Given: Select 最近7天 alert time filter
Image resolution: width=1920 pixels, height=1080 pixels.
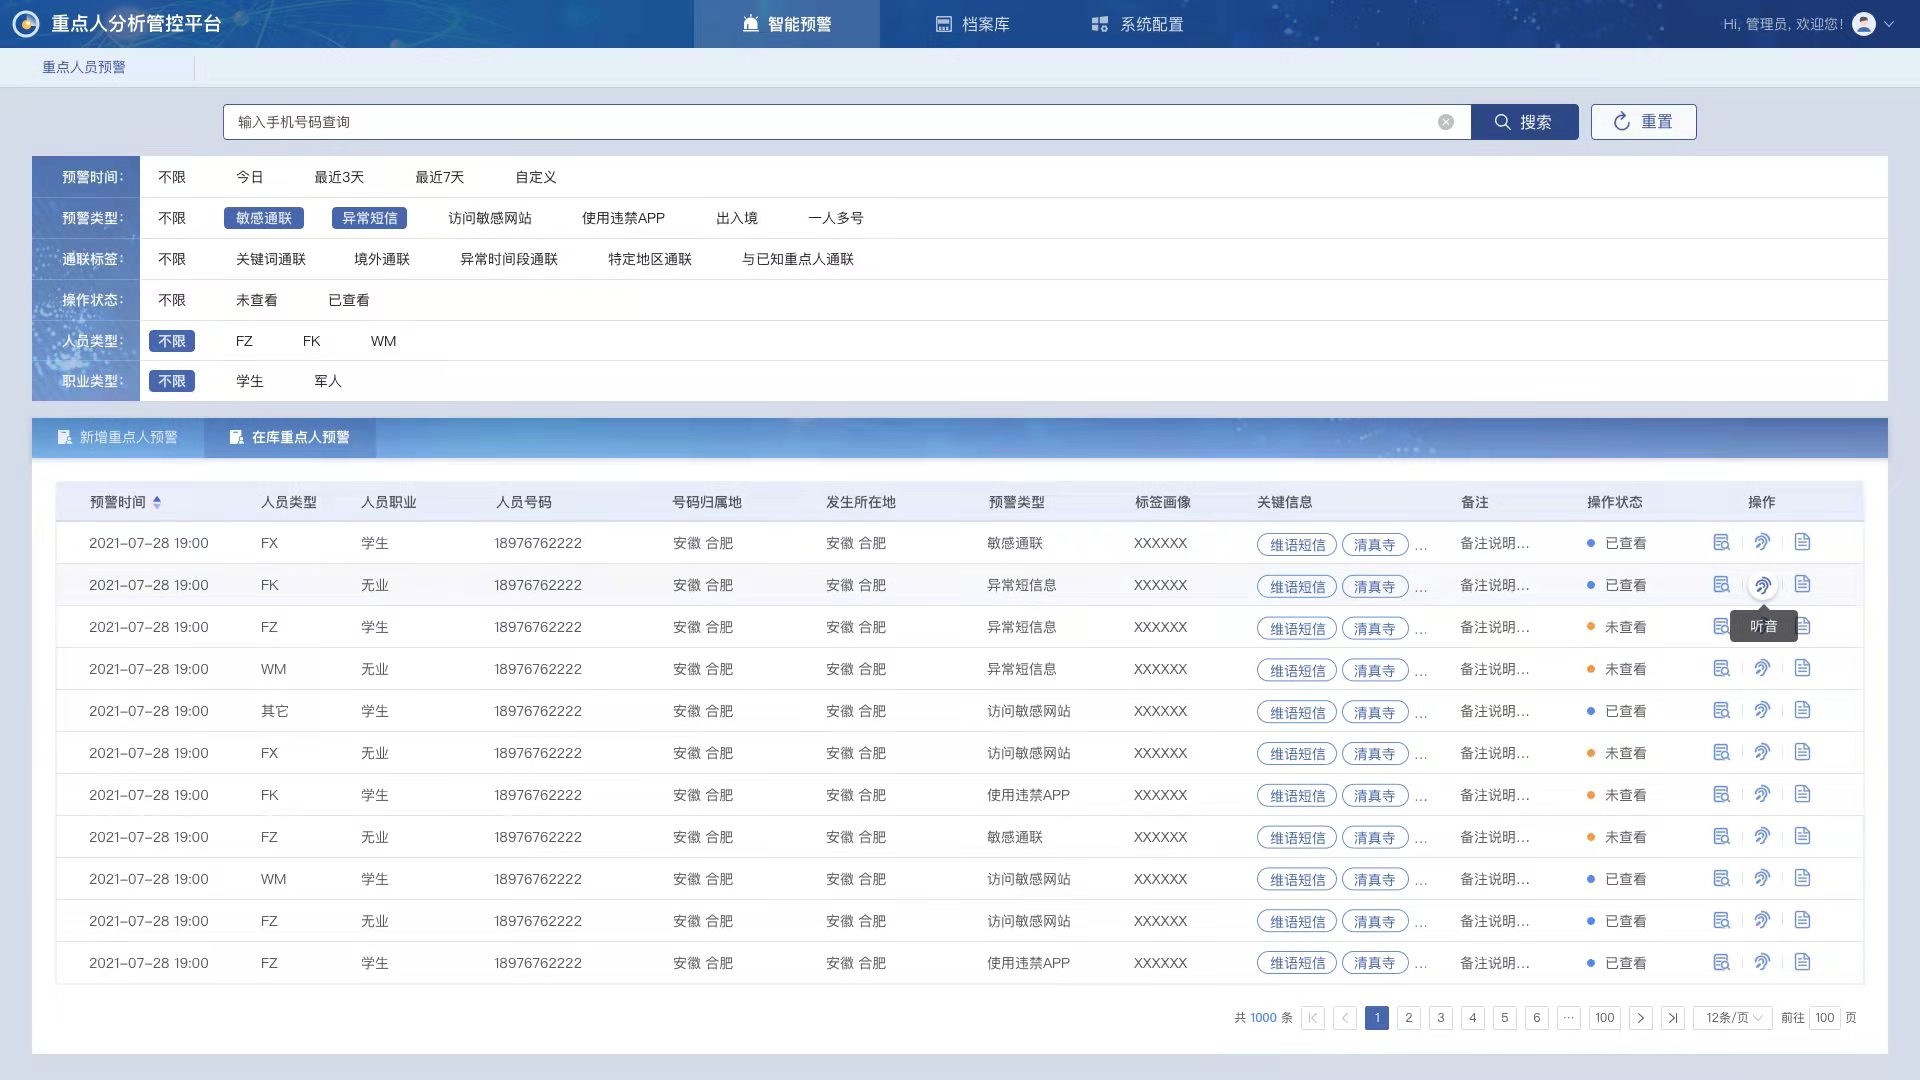Looking at the screenshot, I should click(x=440, y=177).
